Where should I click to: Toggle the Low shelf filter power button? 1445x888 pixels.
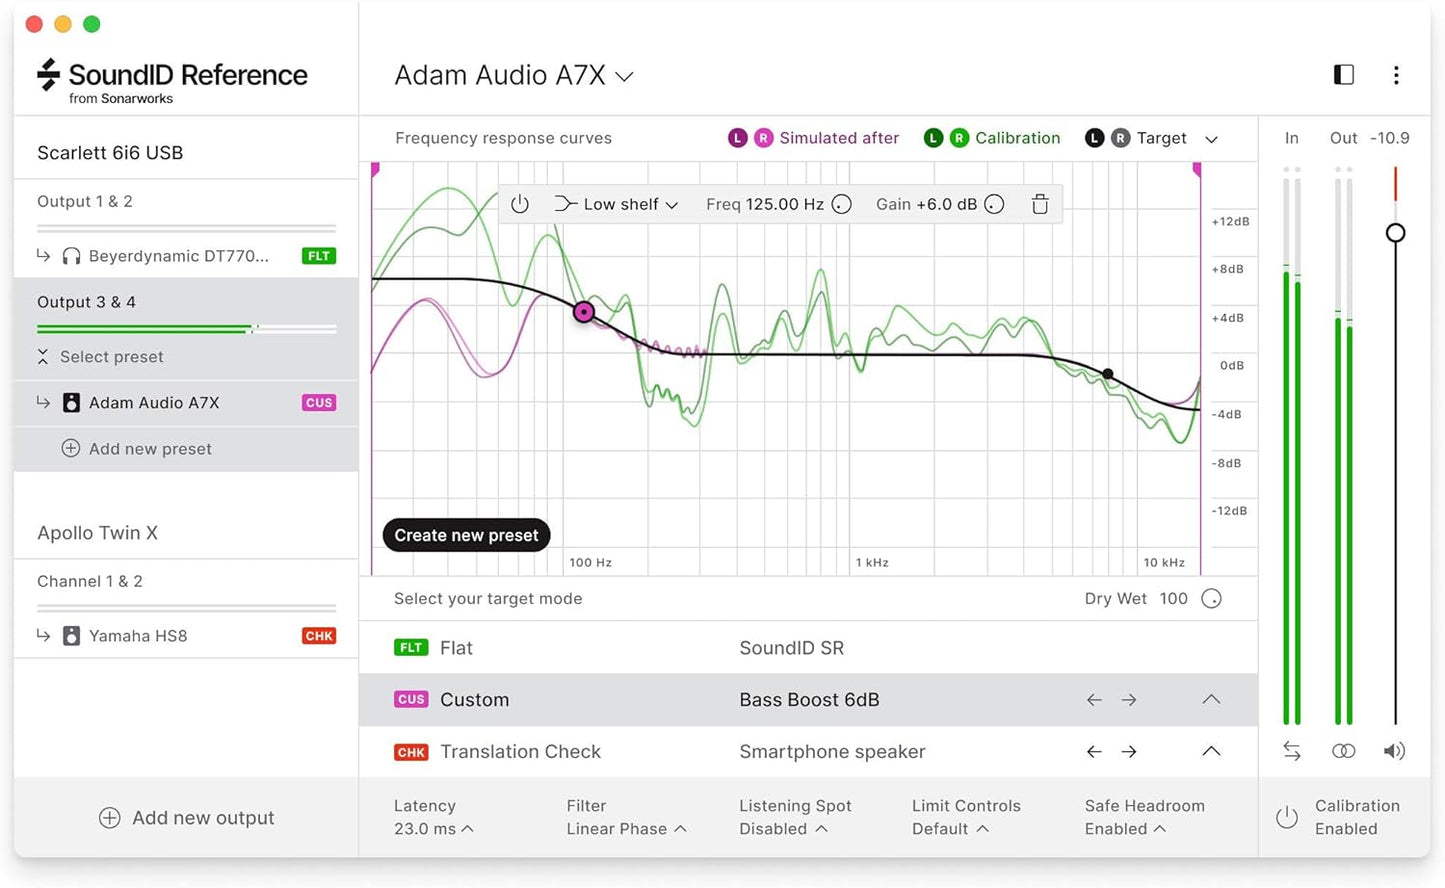[x=519, y=203]
